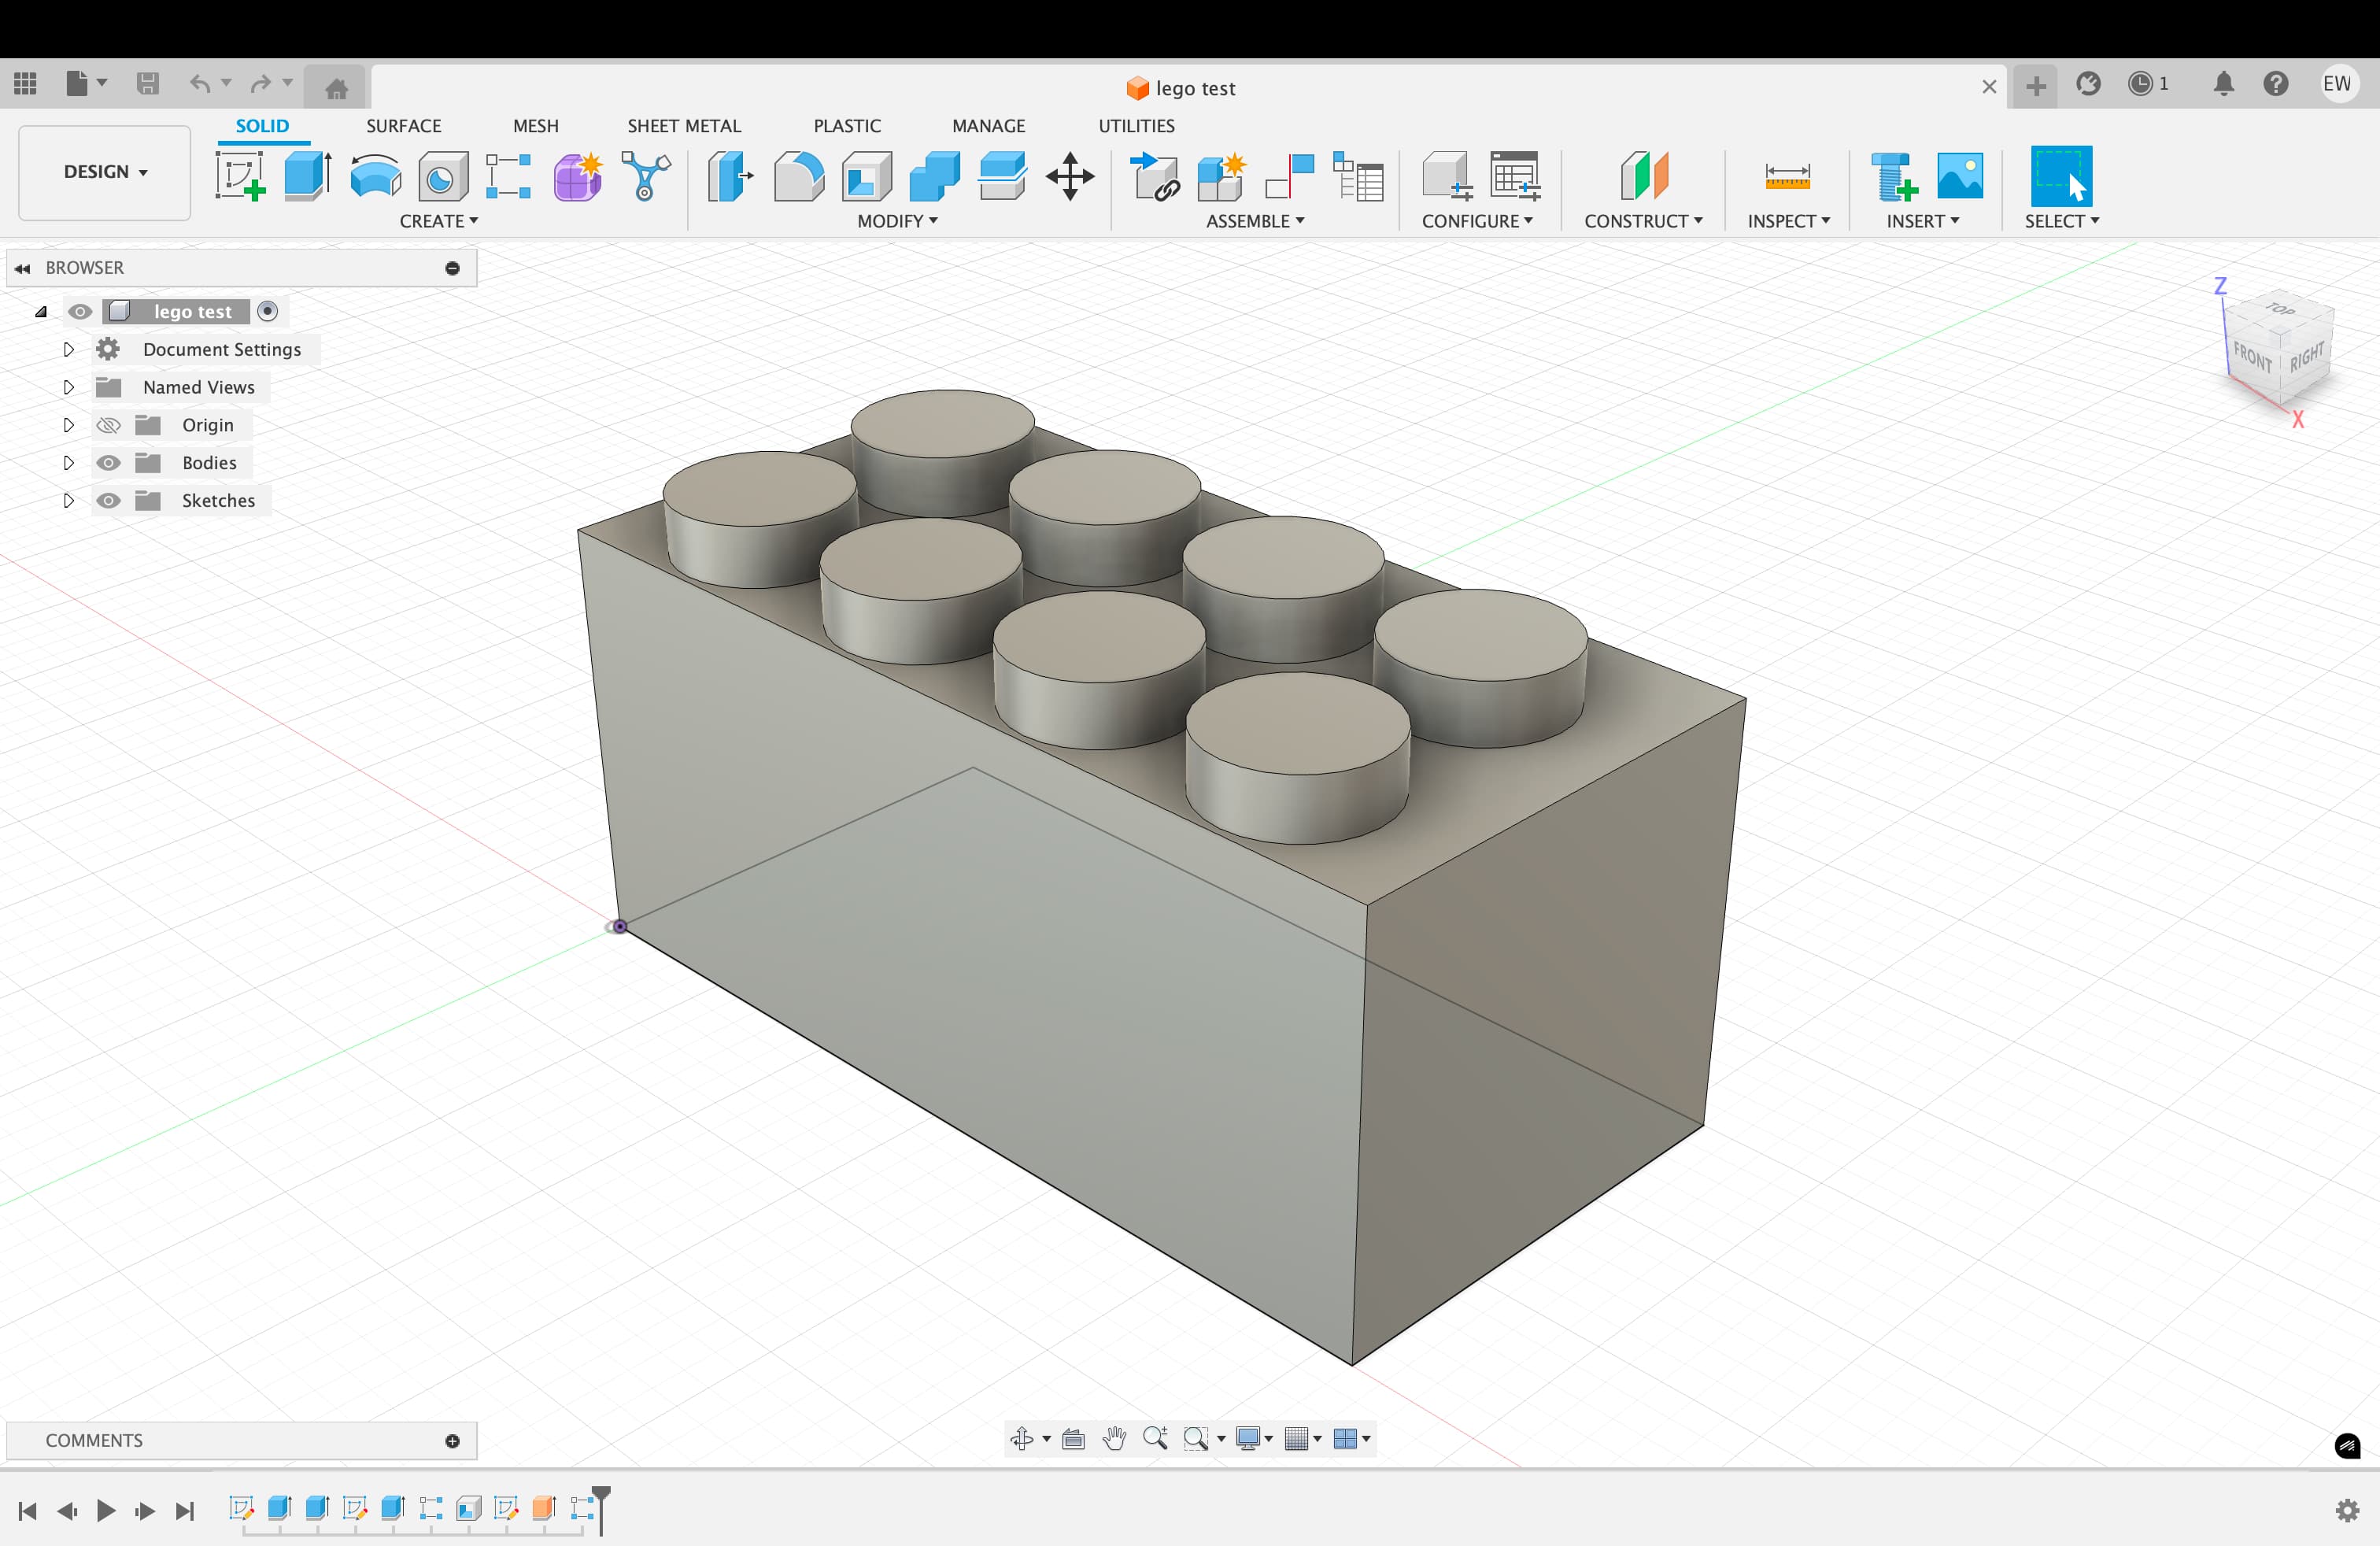Select the Joint tool in Assemble
This screenshot has width=2380, height=1546.
1290,176
